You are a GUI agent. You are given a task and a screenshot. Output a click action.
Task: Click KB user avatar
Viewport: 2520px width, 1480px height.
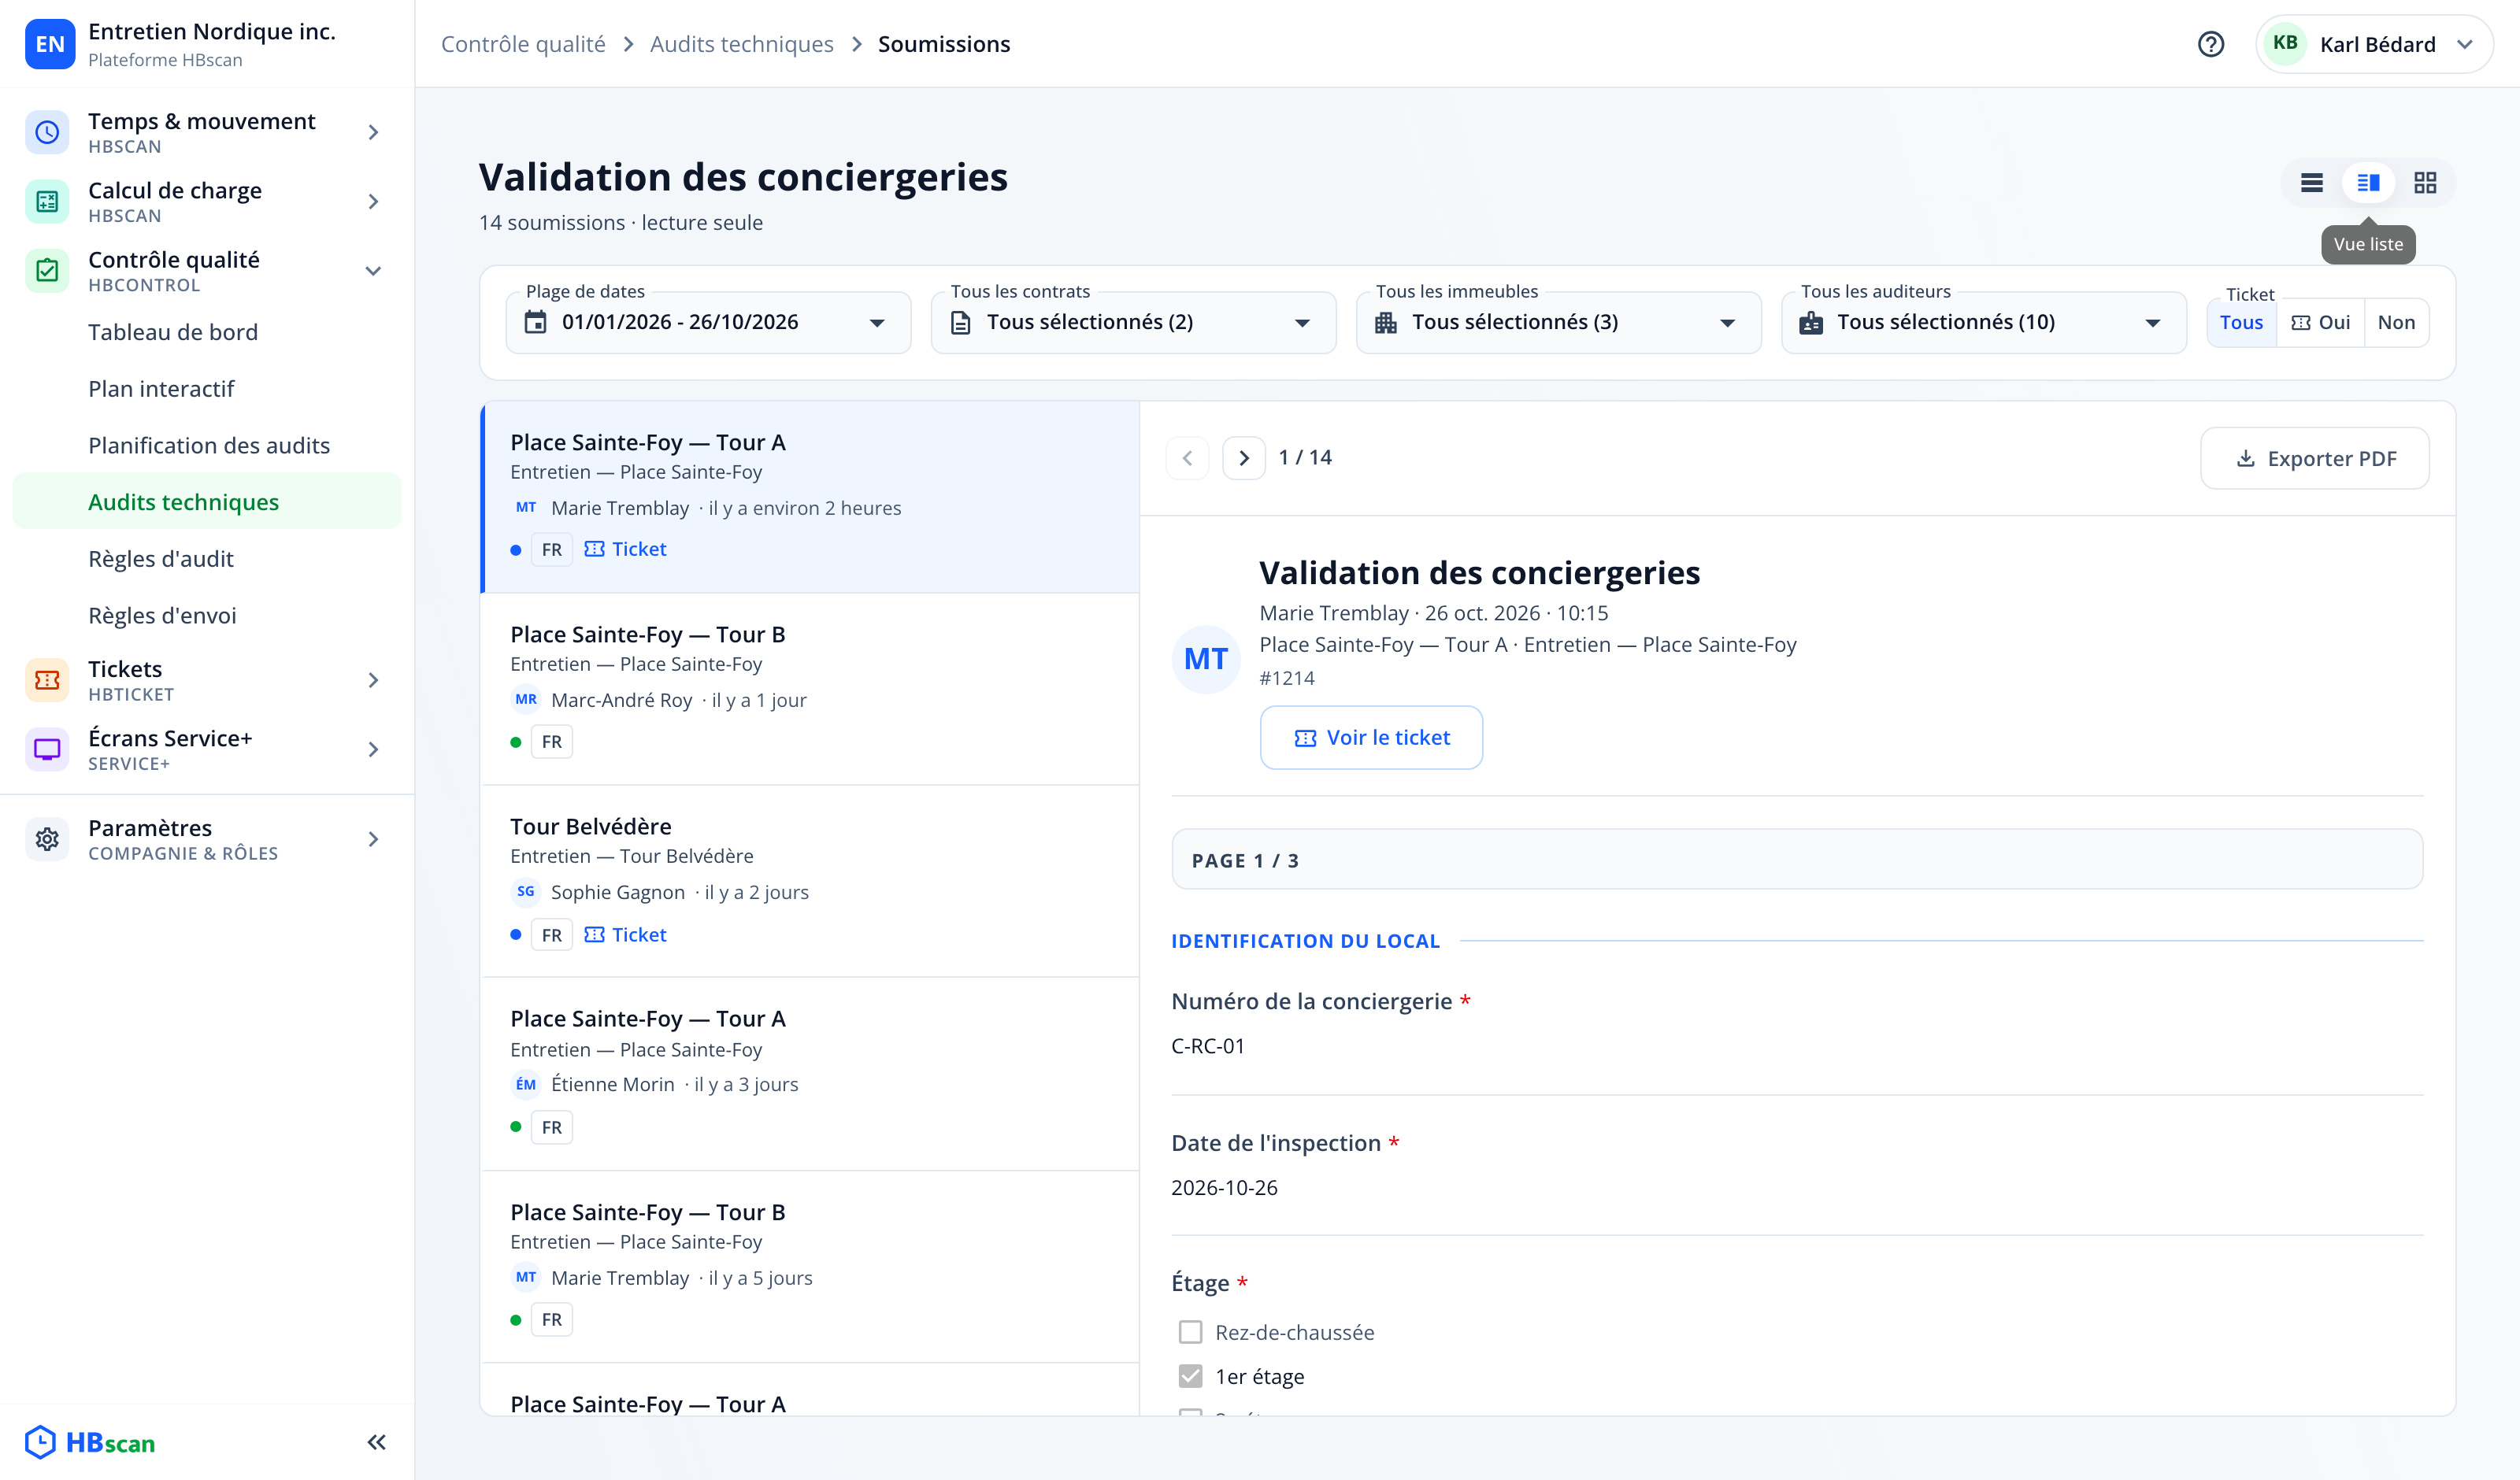(2285, 43)
